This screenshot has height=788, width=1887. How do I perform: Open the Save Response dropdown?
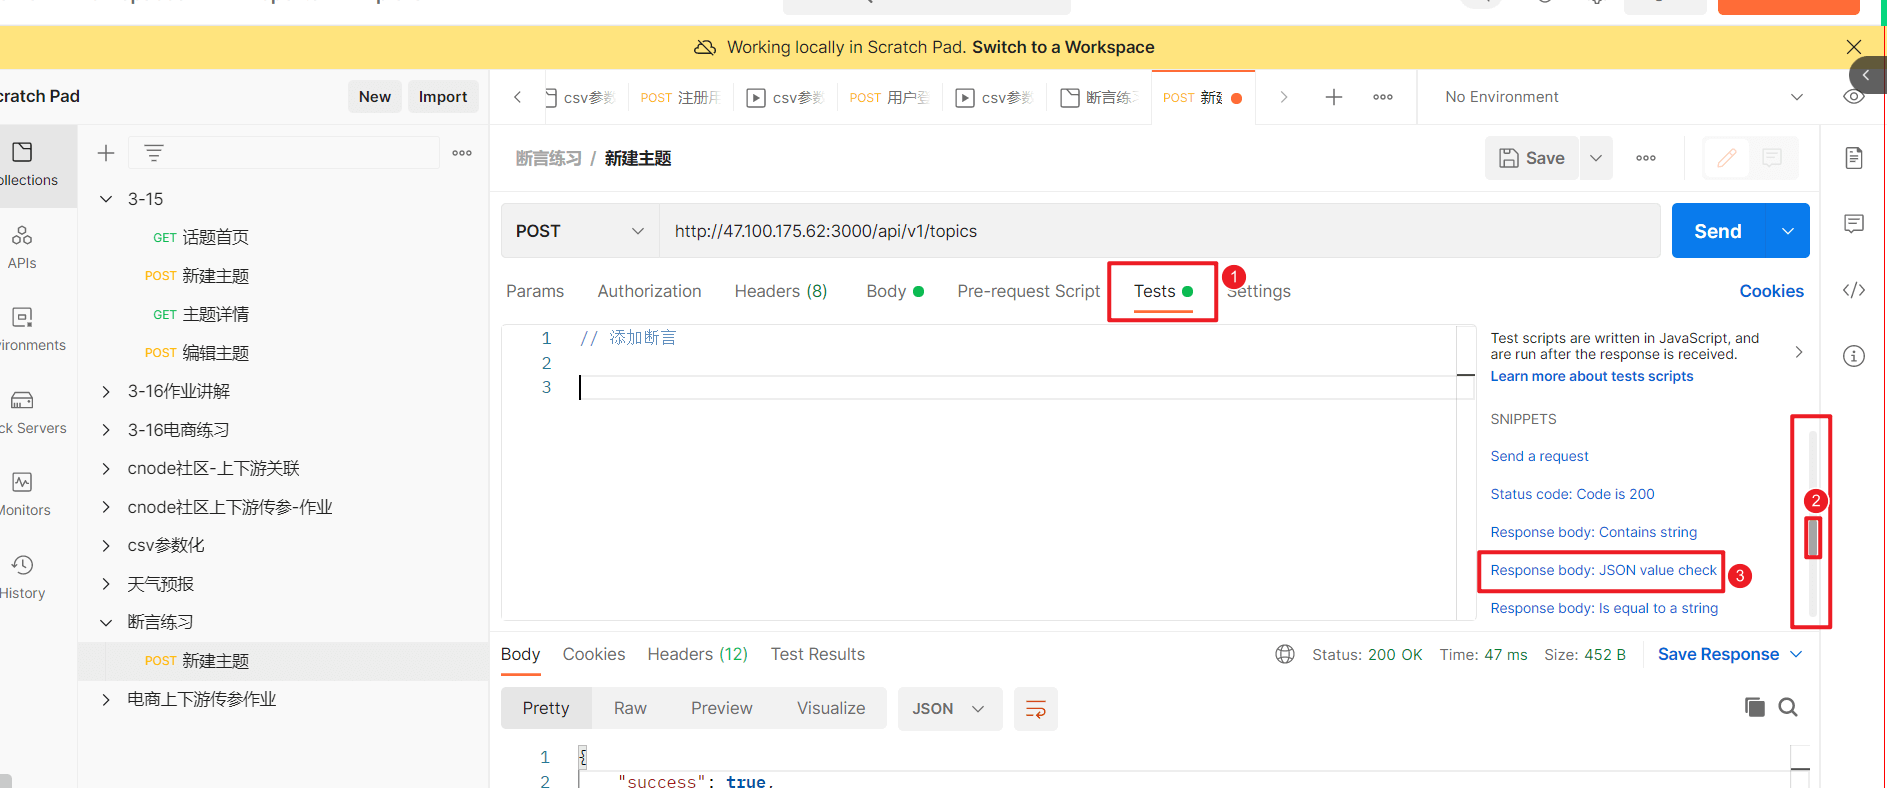pos(1731,654)
